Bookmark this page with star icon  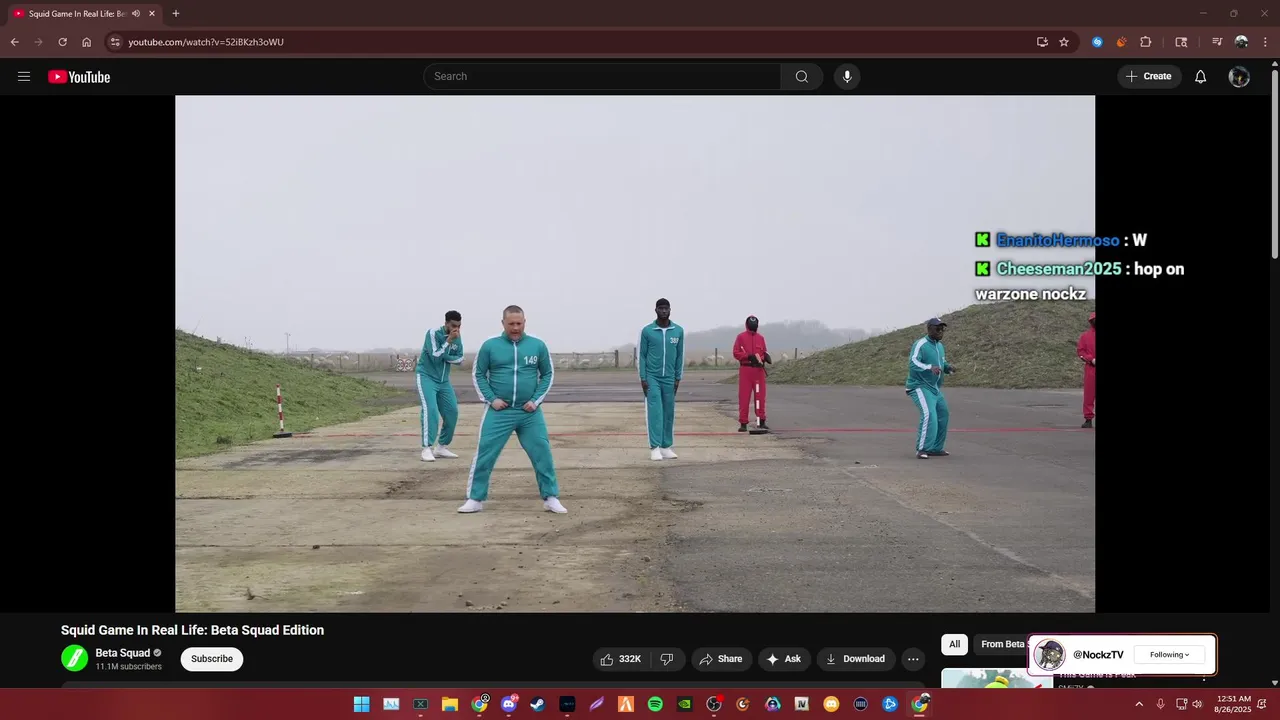(x=1064, y=42)
